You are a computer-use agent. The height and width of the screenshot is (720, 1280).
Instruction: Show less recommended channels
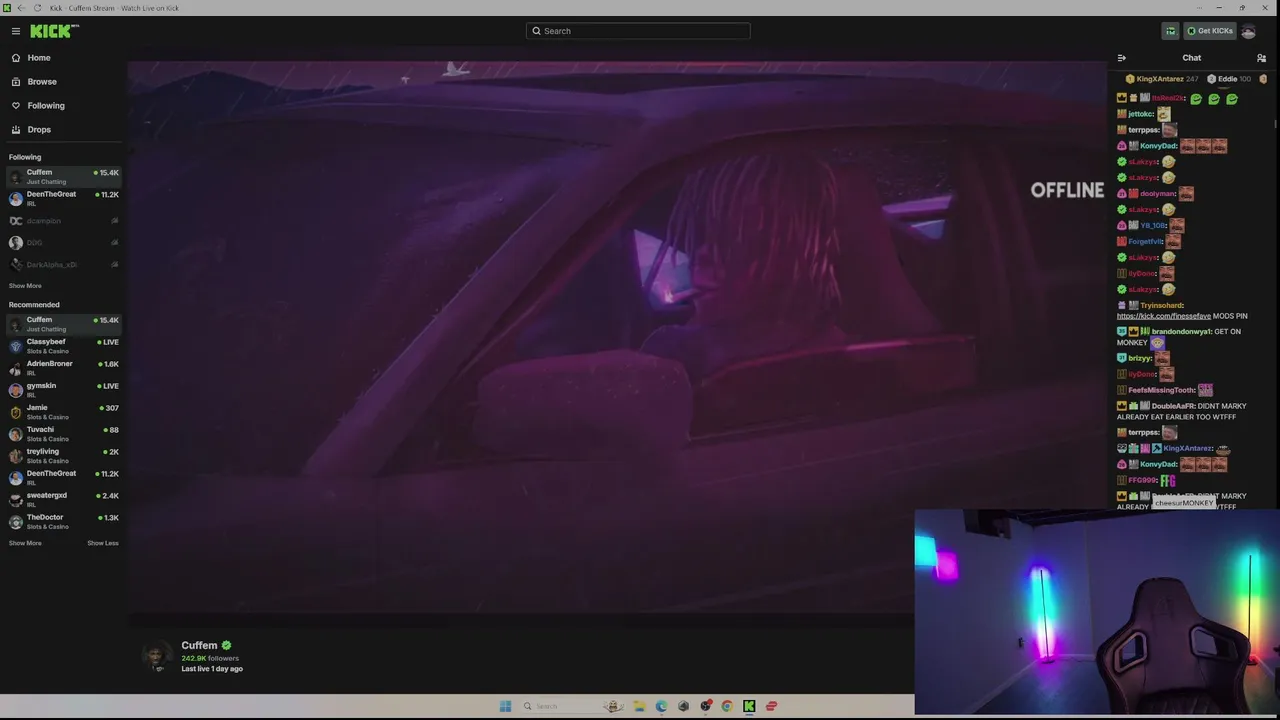tap(103, 543)
